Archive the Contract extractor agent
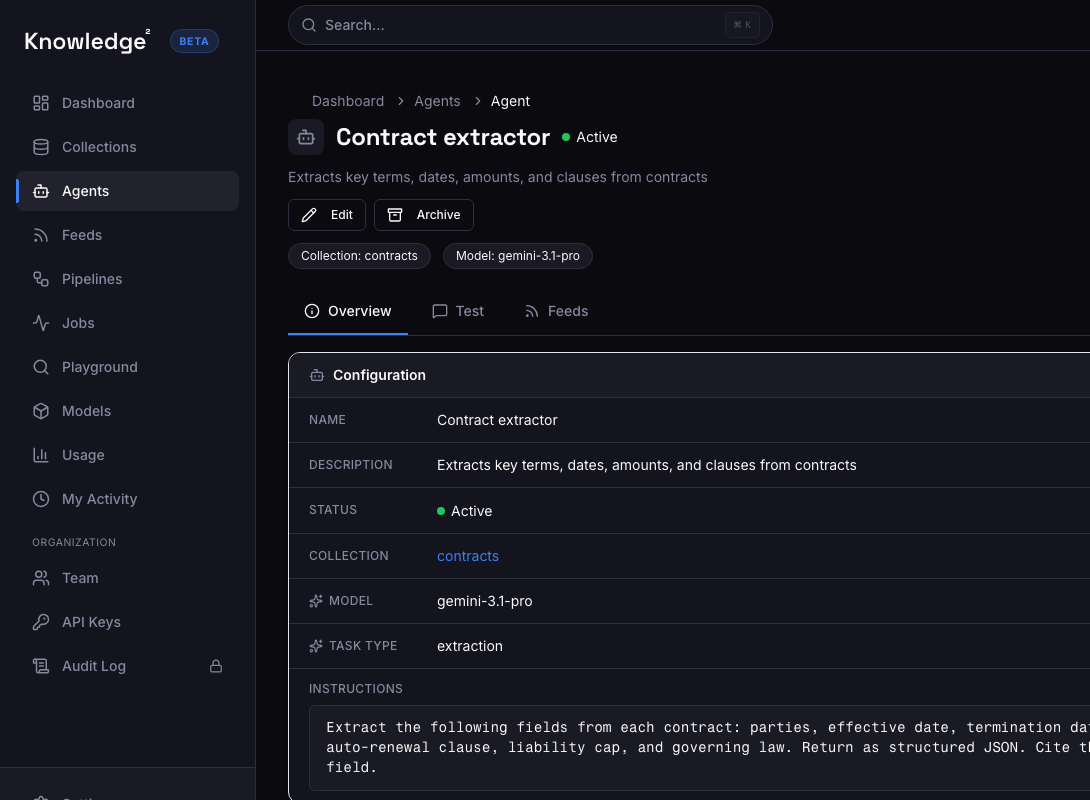This screenshot has height=800, width=1090. click(x=423, y=214)
